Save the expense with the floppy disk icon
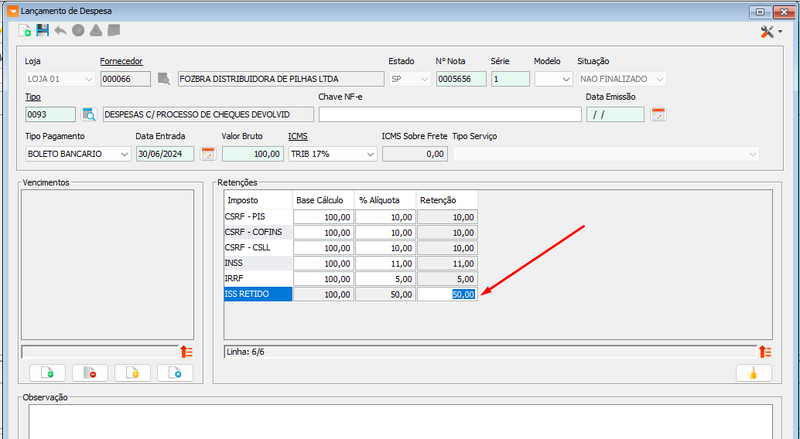This screenshot has width=800, height=439. (x=42, y=31)
